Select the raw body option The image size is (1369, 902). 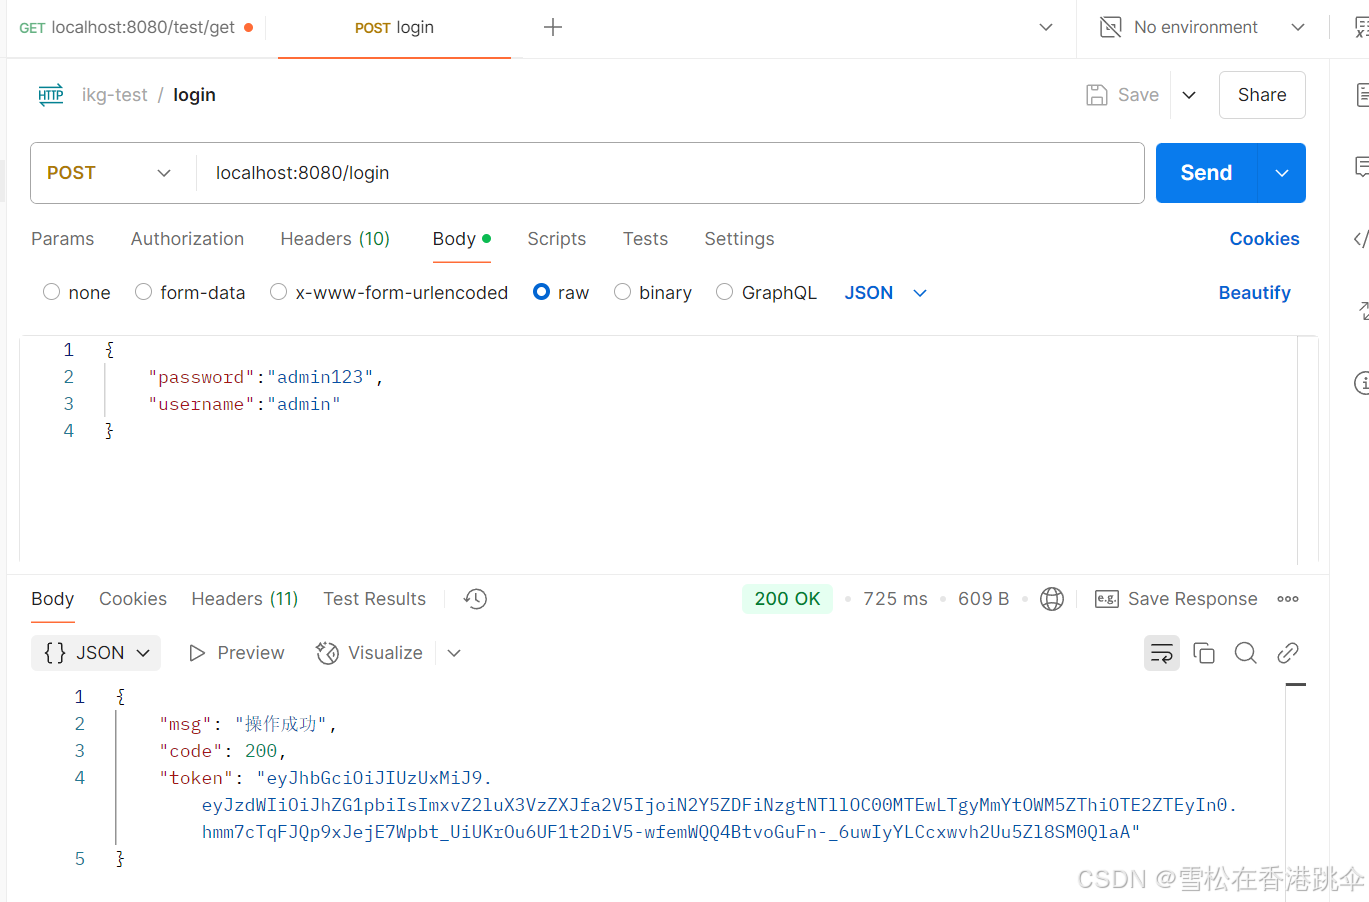(542, 292)
